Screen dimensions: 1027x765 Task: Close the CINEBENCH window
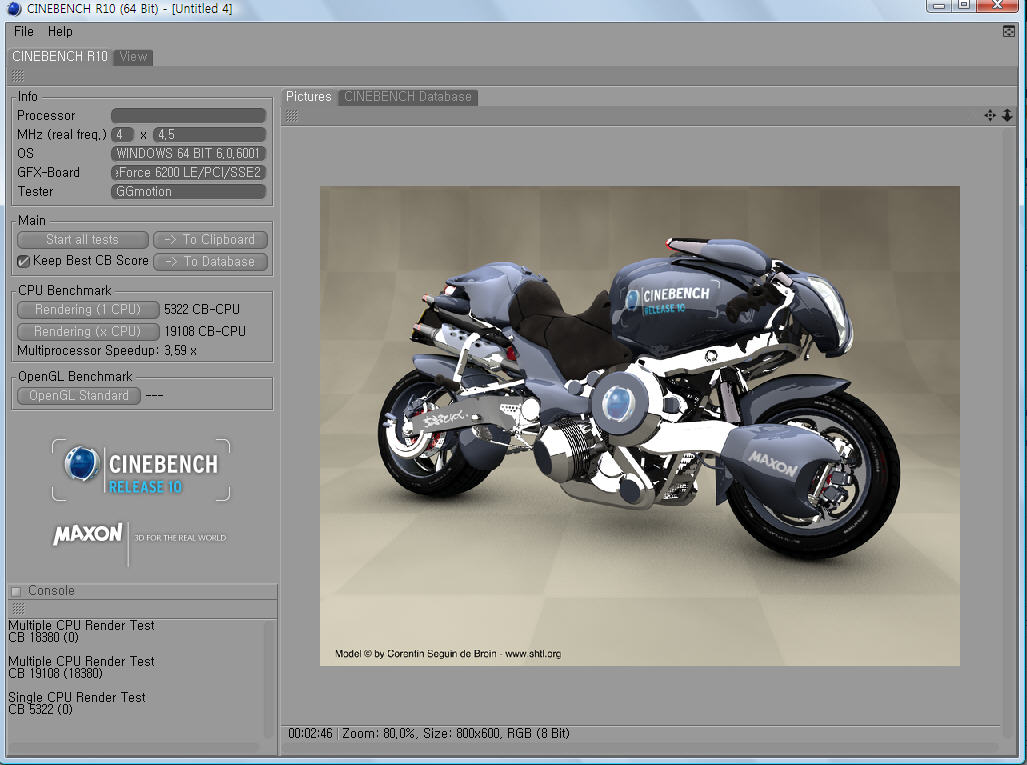pos(997,5)
